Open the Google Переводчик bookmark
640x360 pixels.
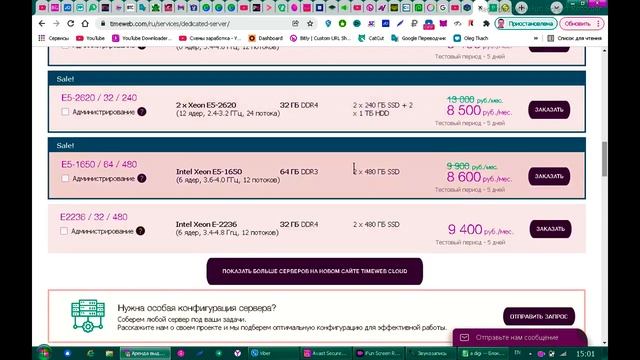tap(418, 38)
